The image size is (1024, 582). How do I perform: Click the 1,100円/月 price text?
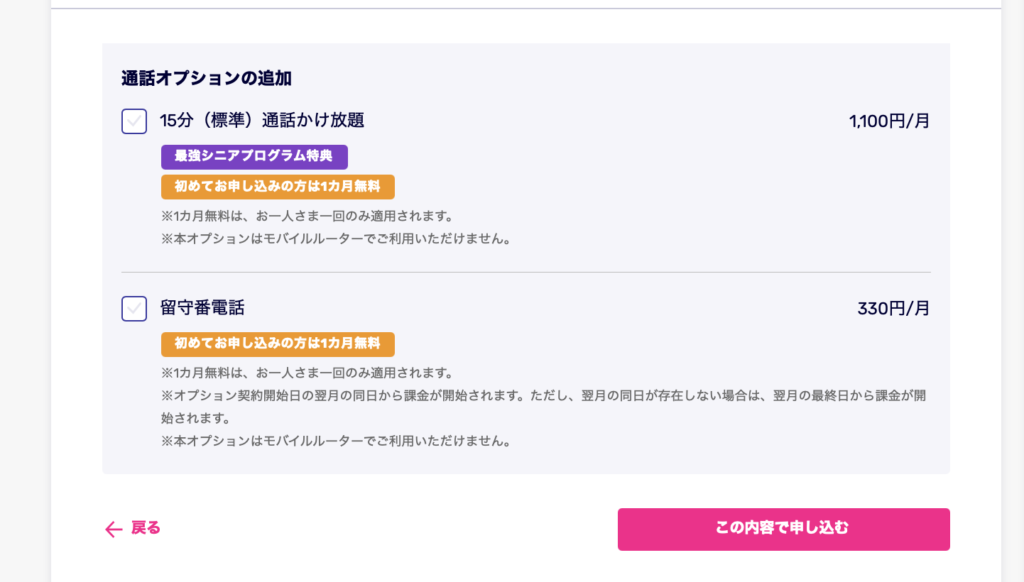tap(889, 122)
